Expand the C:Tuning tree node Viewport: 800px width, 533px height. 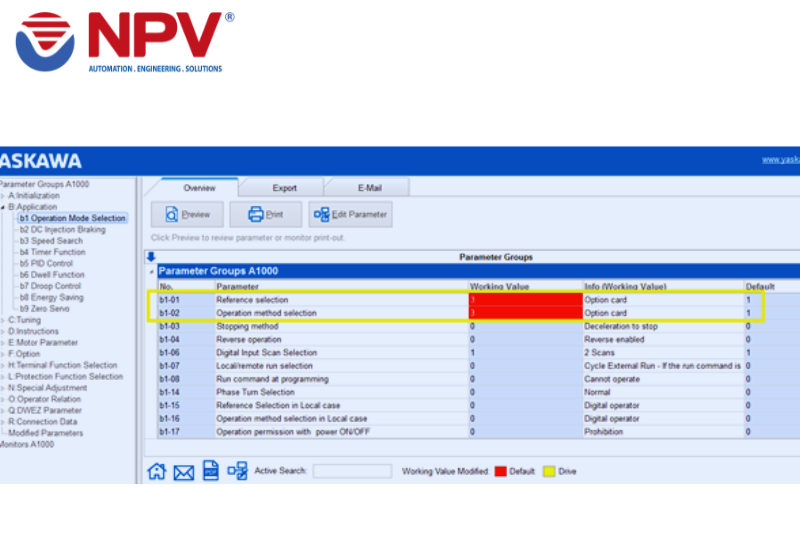[3, 319]
